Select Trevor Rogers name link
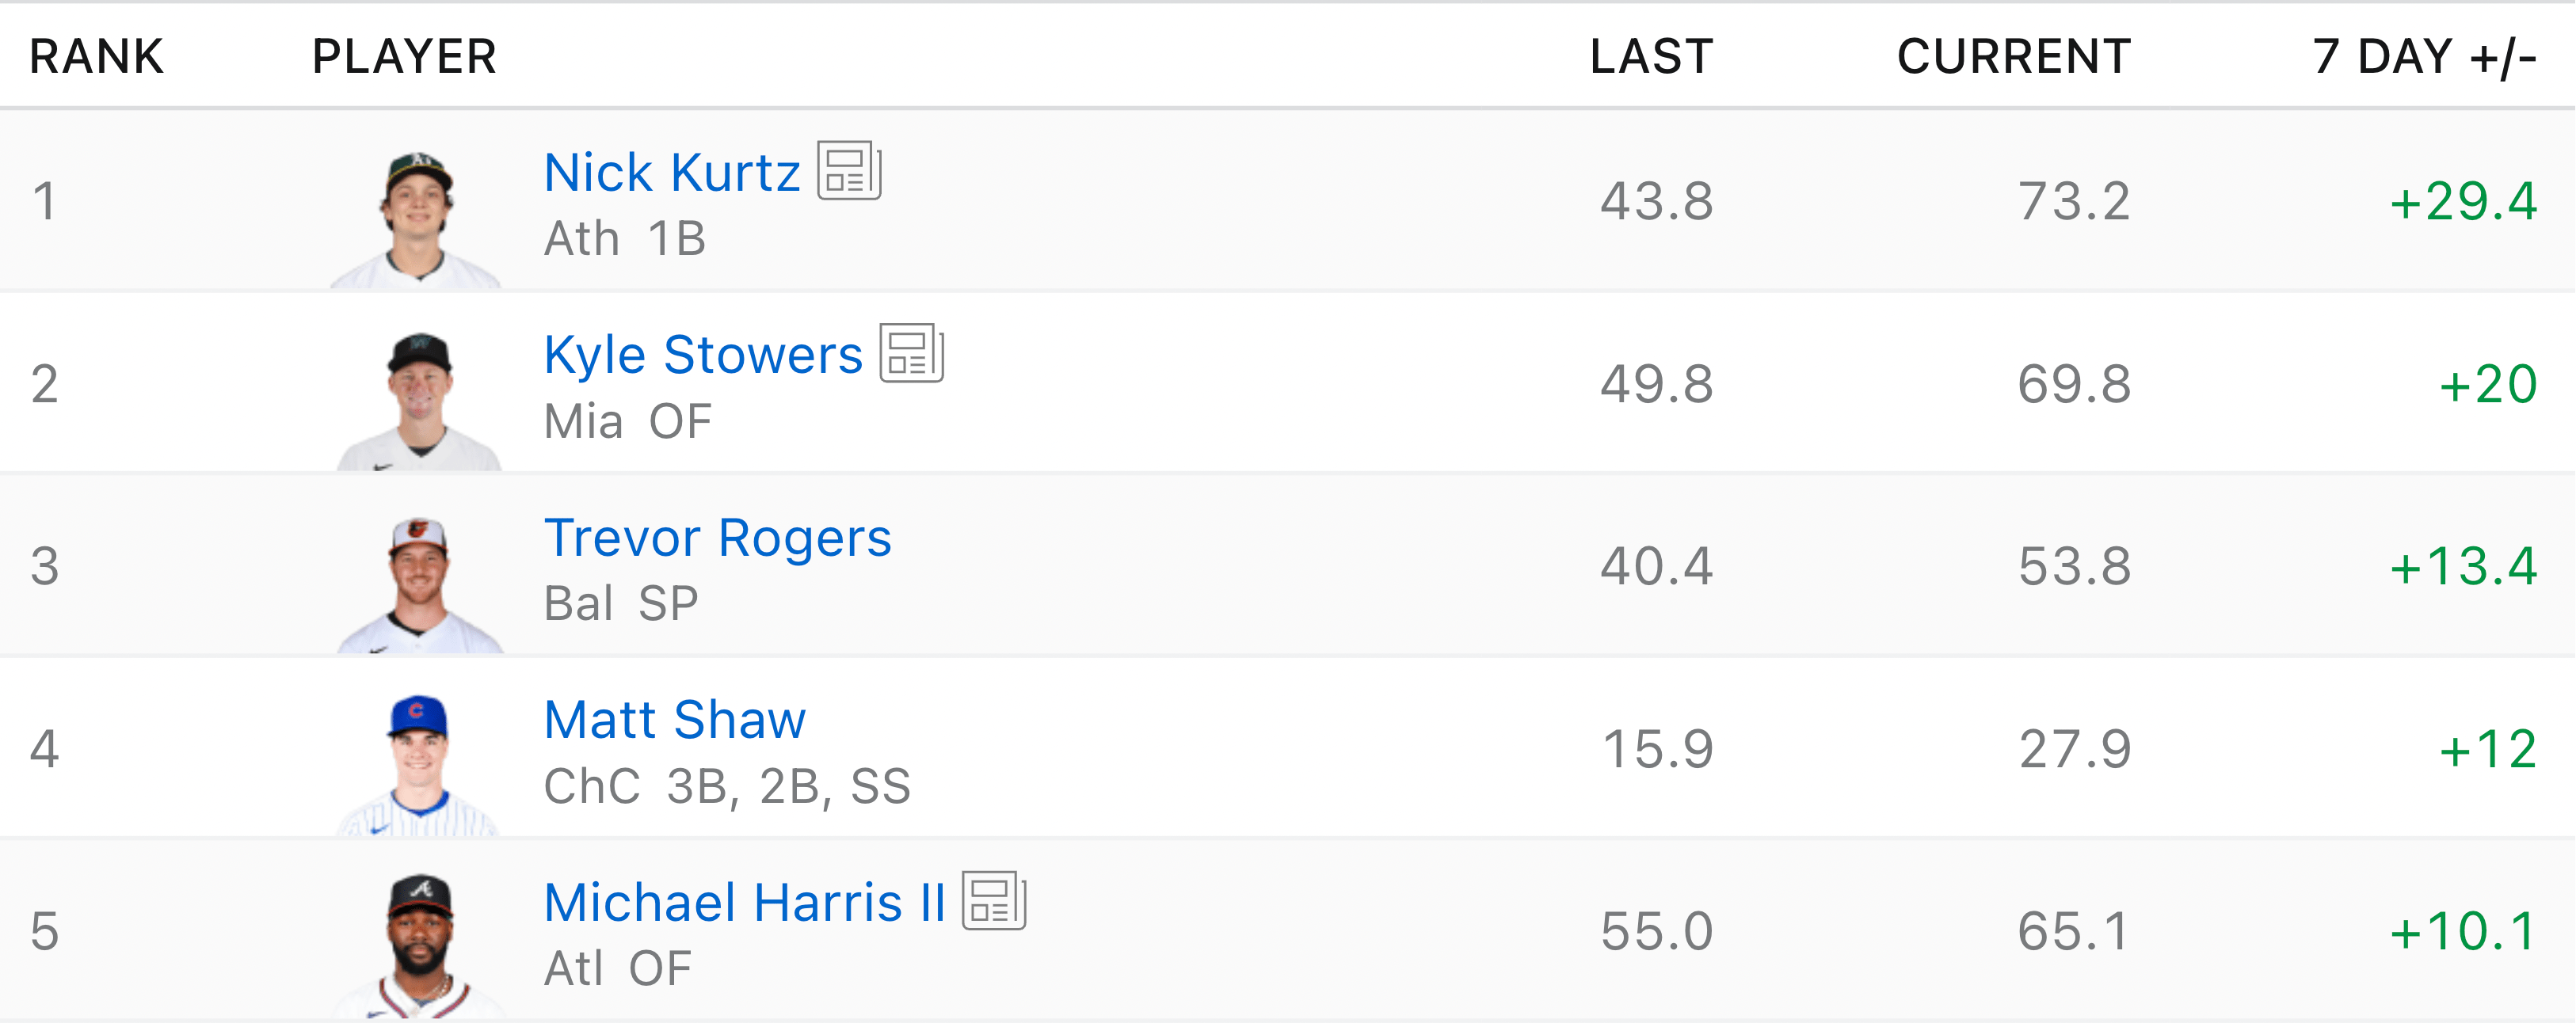The image size is (2576, 1023). [x=717, y=538]
